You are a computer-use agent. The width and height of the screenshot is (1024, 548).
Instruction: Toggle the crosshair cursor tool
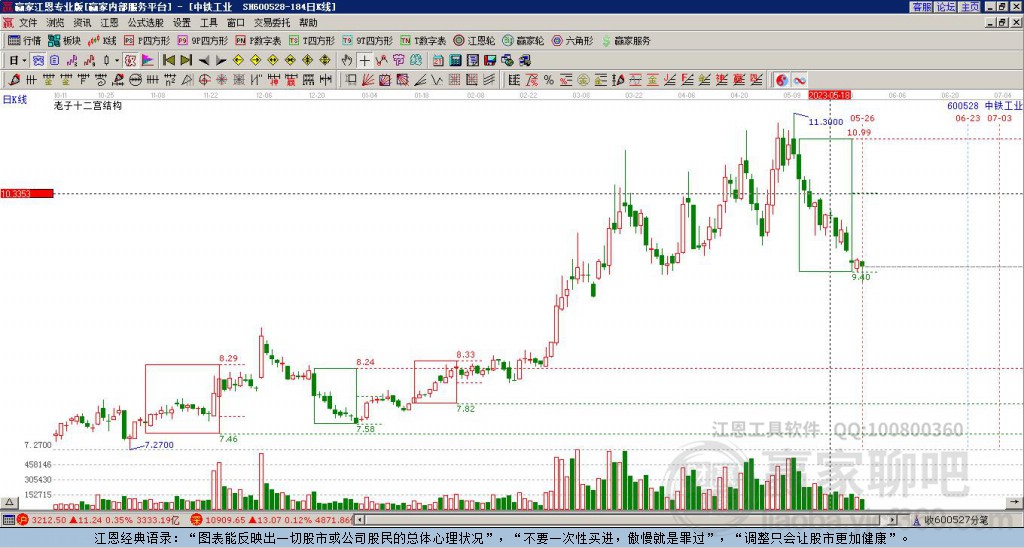coord(364,61)
